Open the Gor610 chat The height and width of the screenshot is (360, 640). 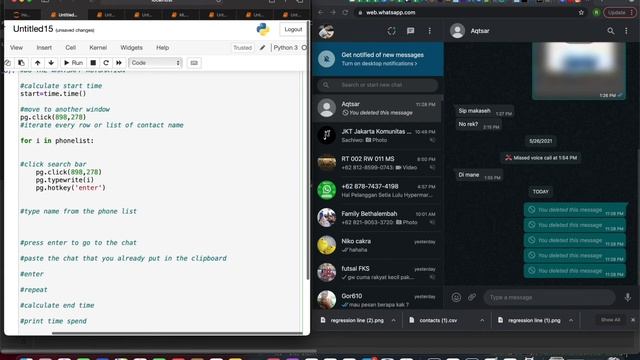pos(378,299)
